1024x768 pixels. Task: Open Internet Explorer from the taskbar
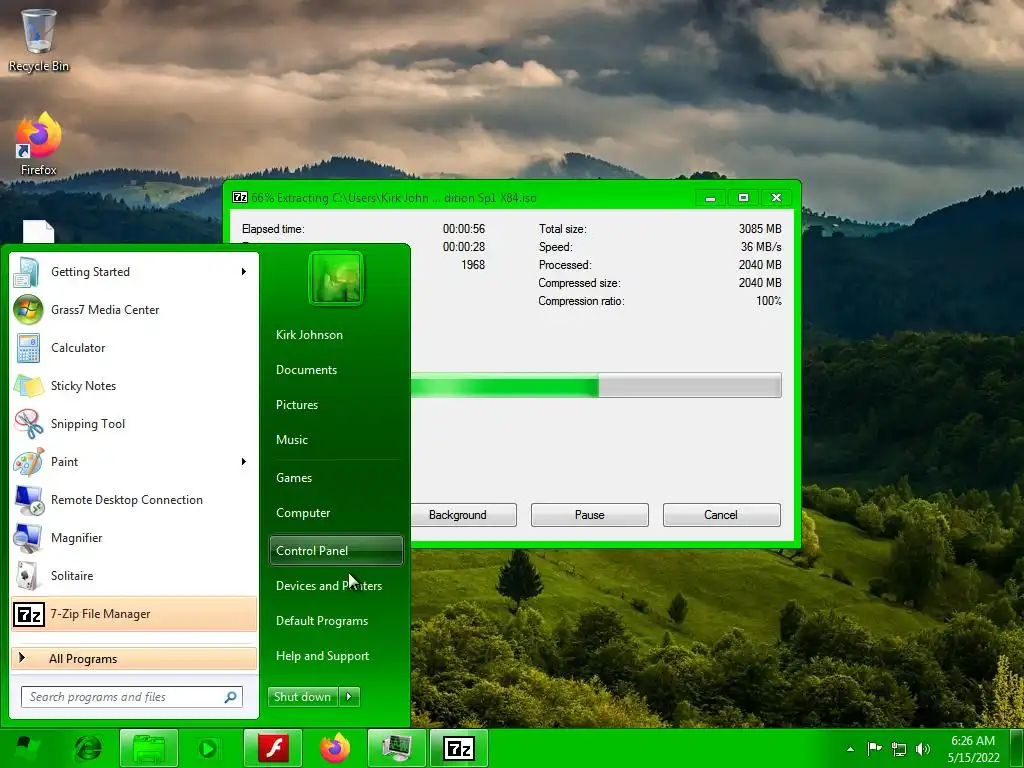89,748
